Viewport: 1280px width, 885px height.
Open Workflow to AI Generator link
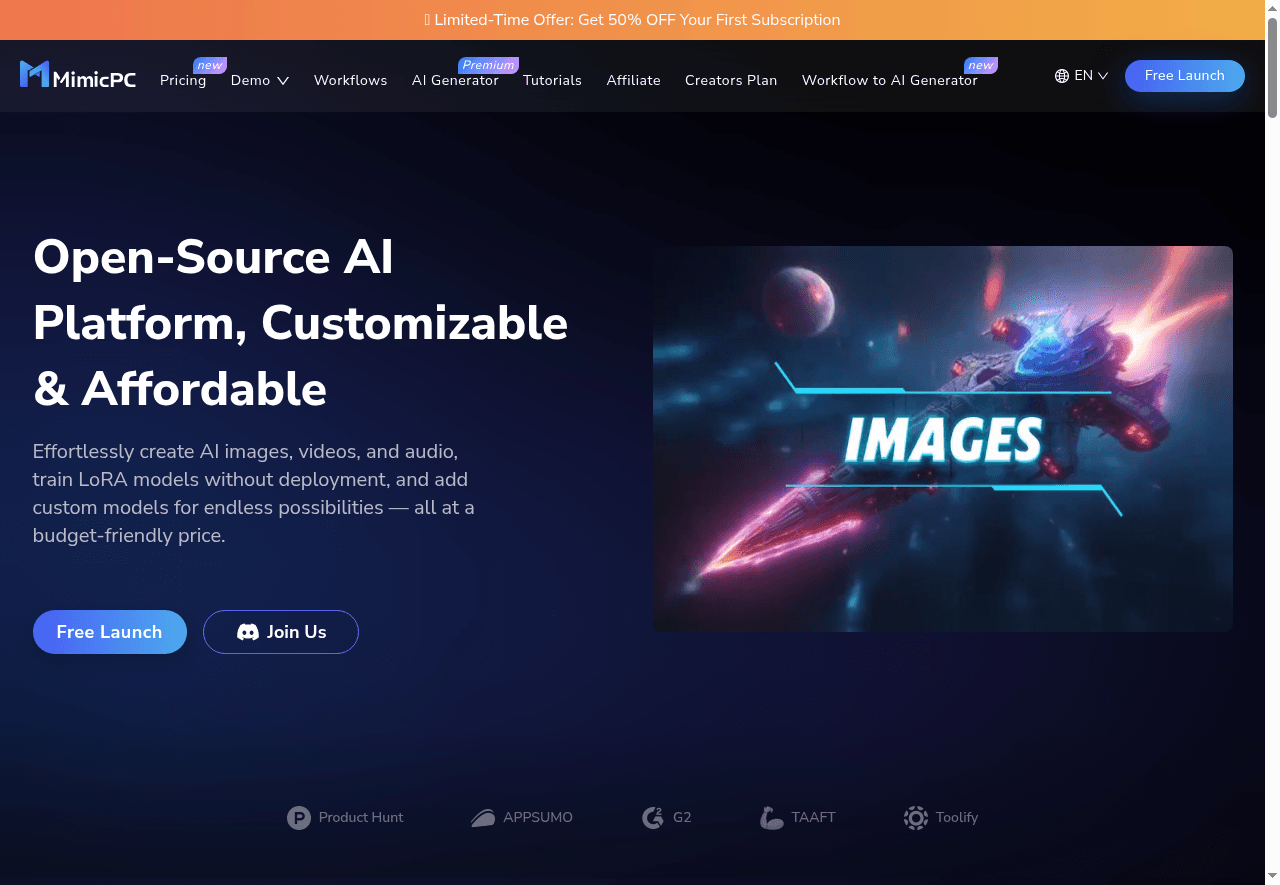pyautogui.click(x=889, y=80)
